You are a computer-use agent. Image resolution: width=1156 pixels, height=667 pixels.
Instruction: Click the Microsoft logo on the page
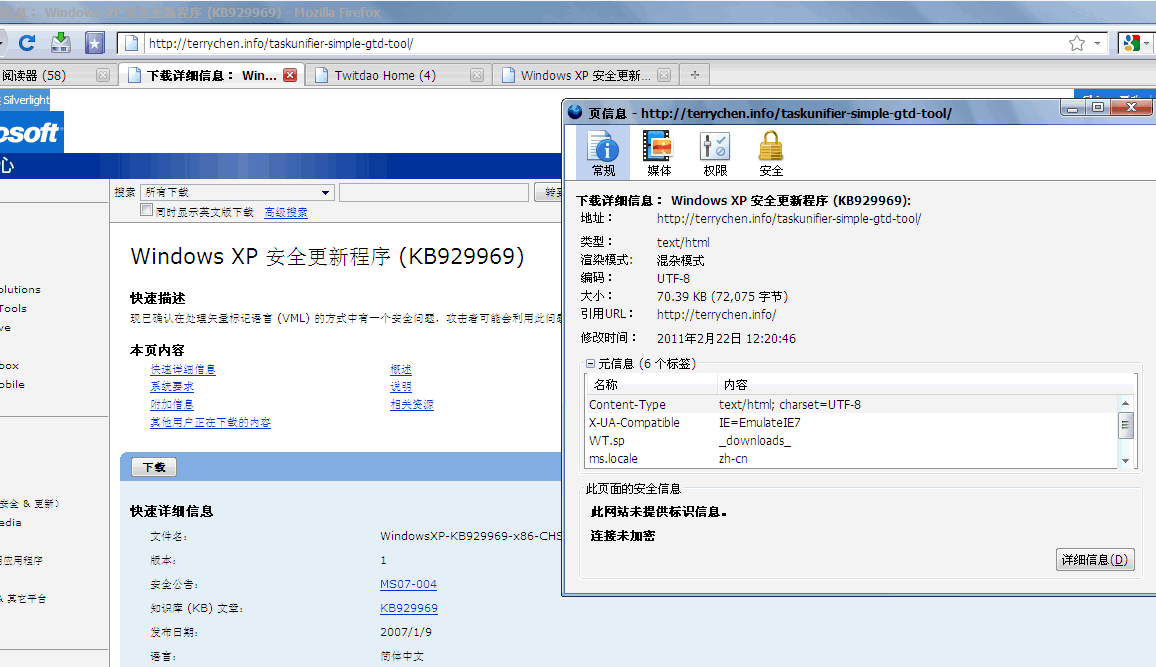[31, 133]
